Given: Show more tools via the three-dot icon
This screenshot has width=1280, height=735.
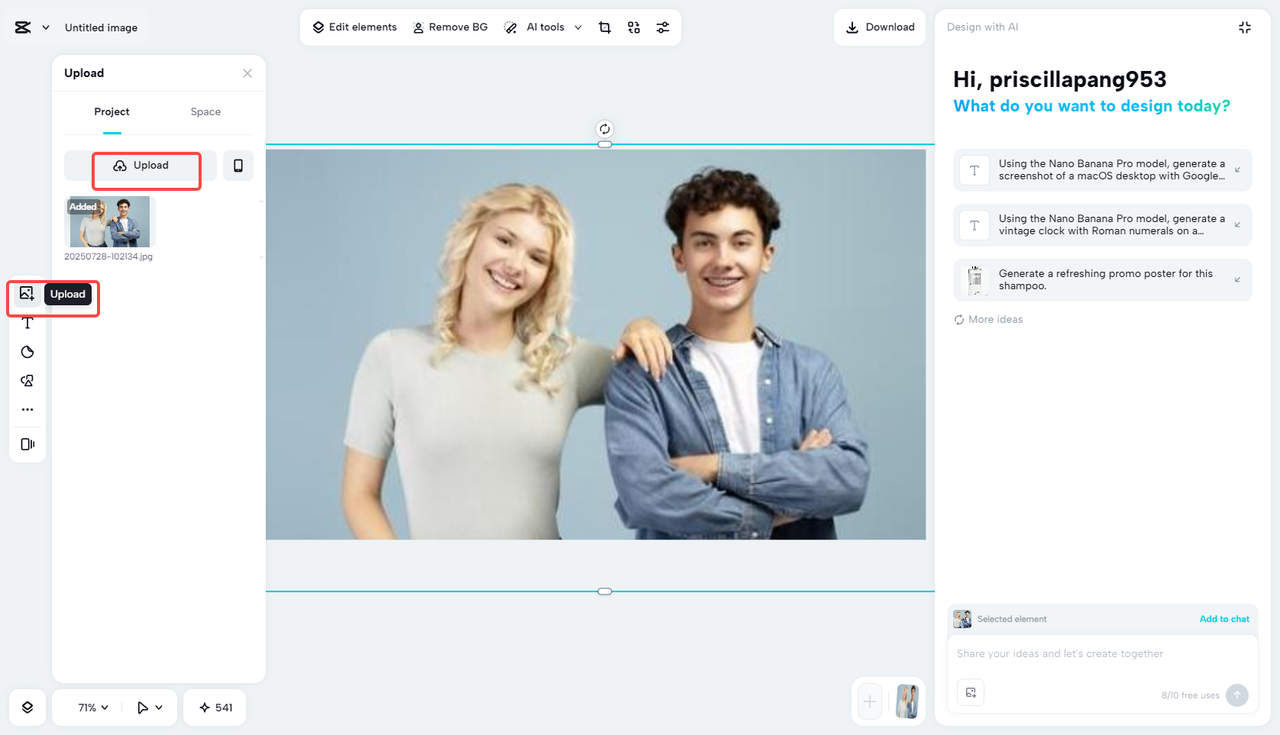Looking at the screenshot, I should [x=27, y=410].
